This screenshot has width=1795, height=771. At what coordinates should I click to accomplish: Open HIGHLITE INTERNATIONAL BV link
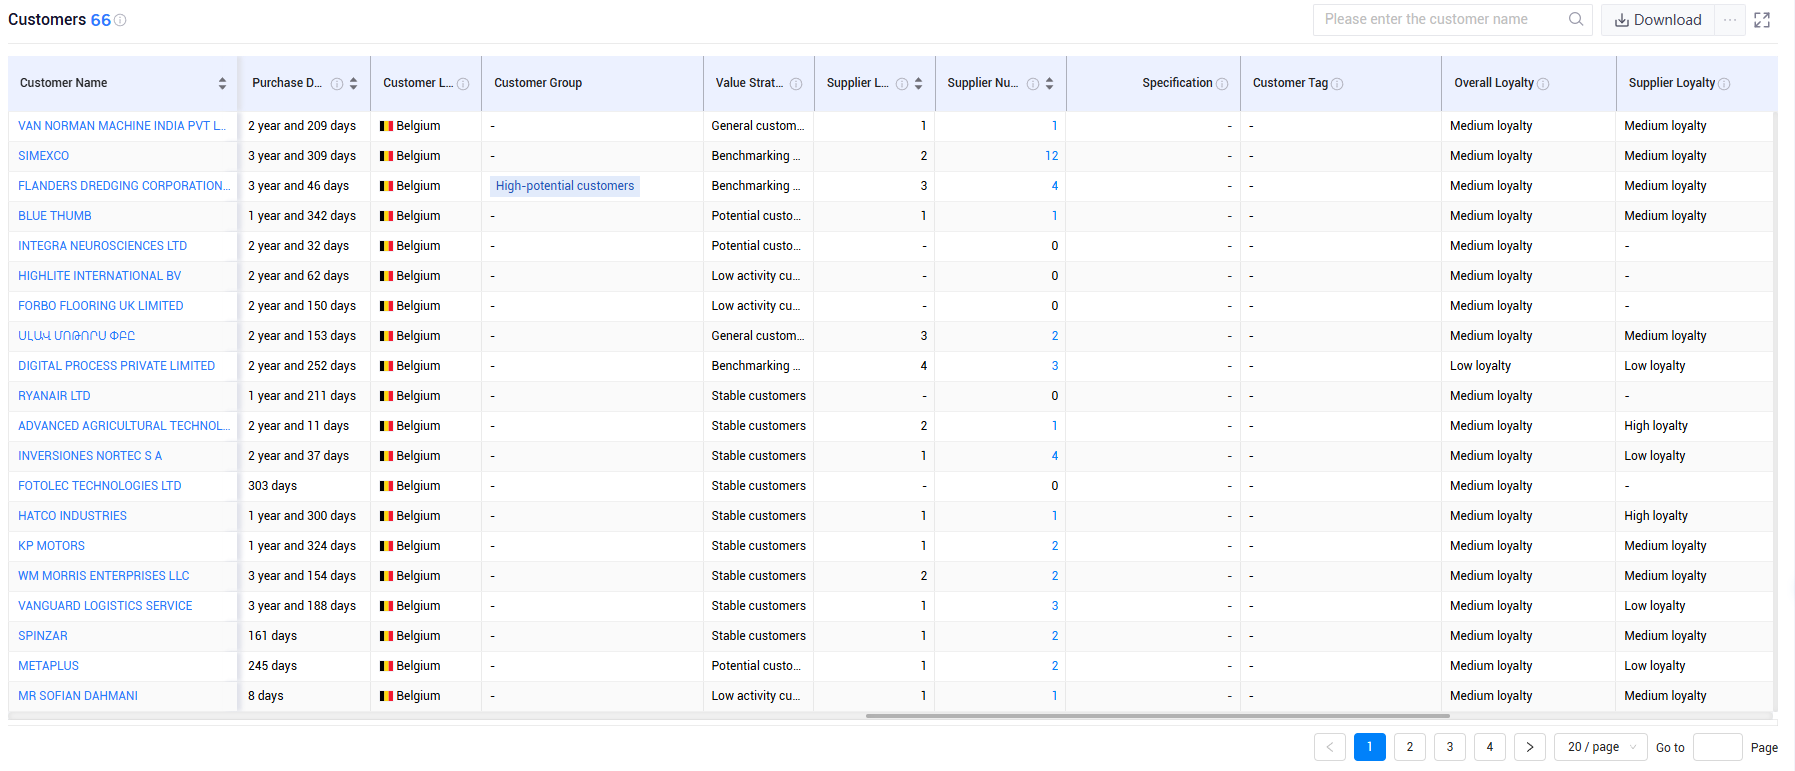[x=99, y=276]
